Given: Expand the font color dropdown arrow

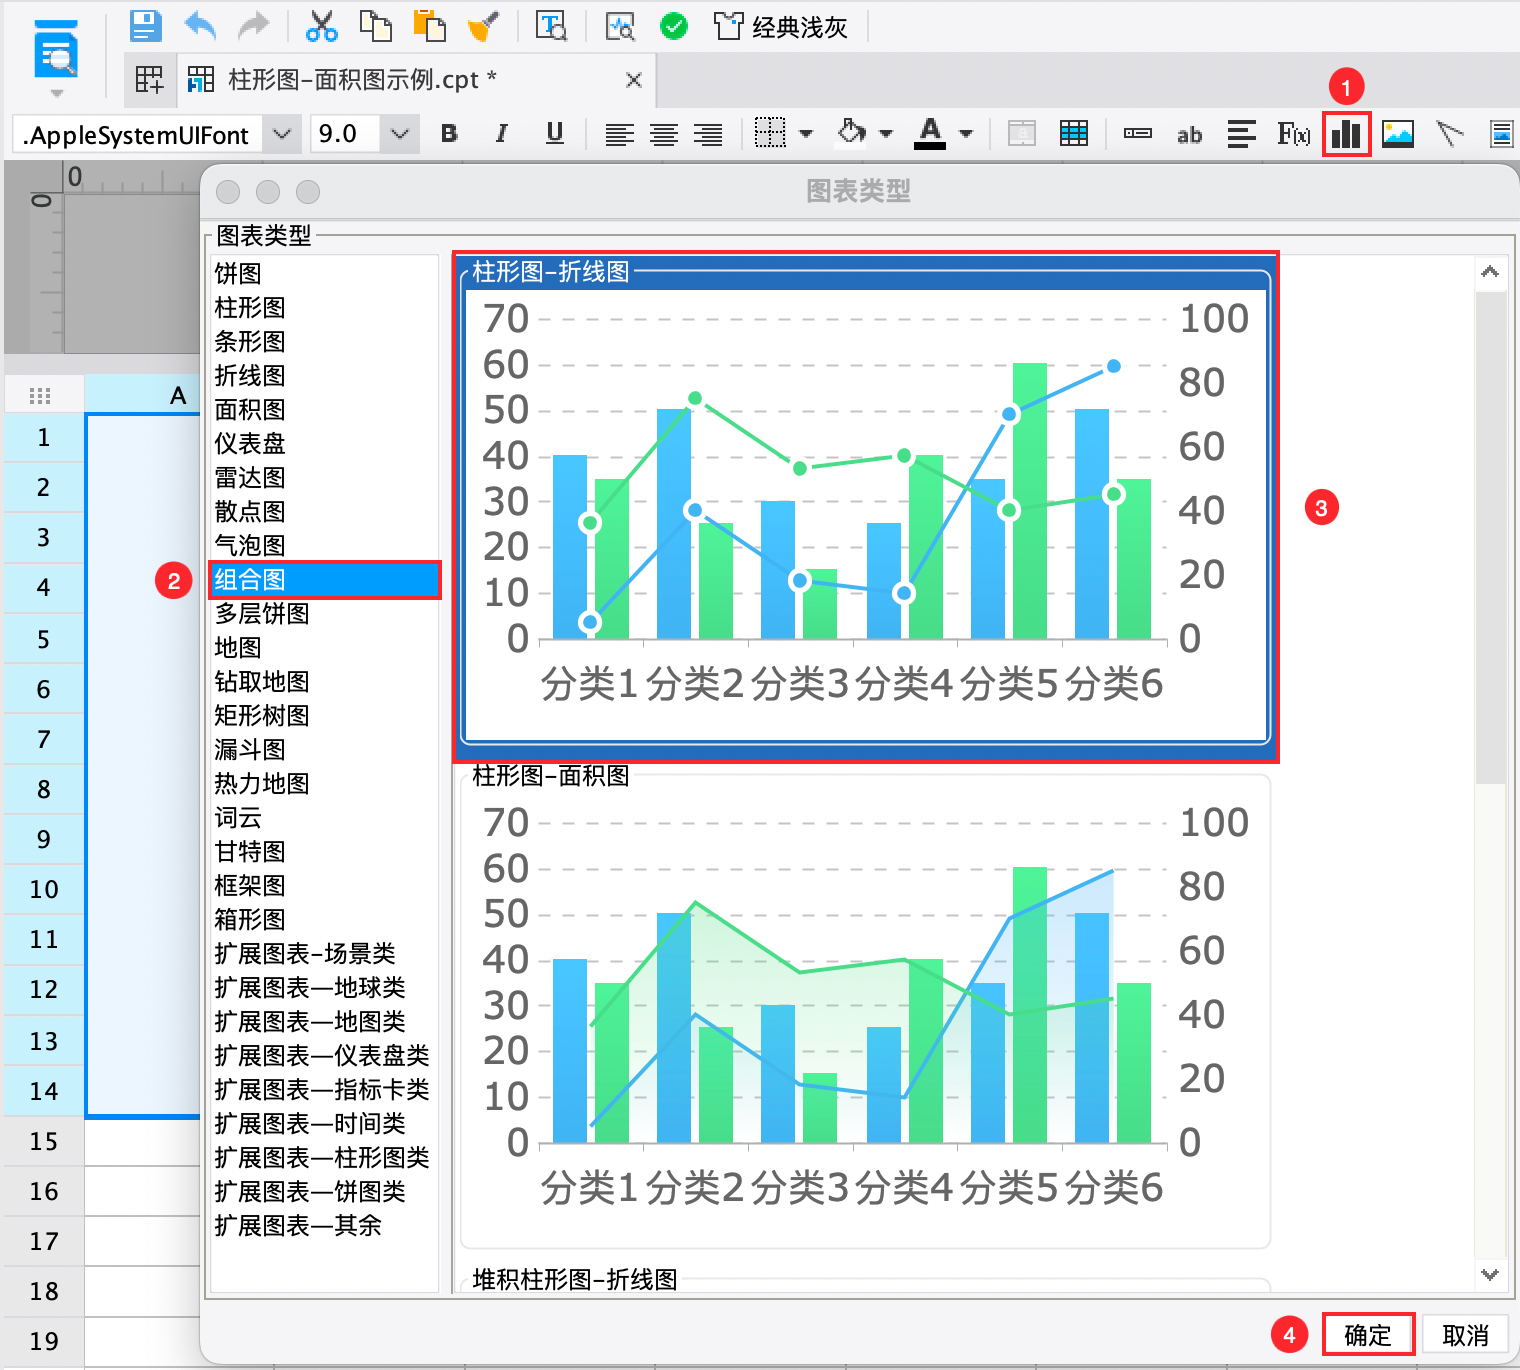Looking at the screenshot, I should pyautogui.click(x=965, y=133).
